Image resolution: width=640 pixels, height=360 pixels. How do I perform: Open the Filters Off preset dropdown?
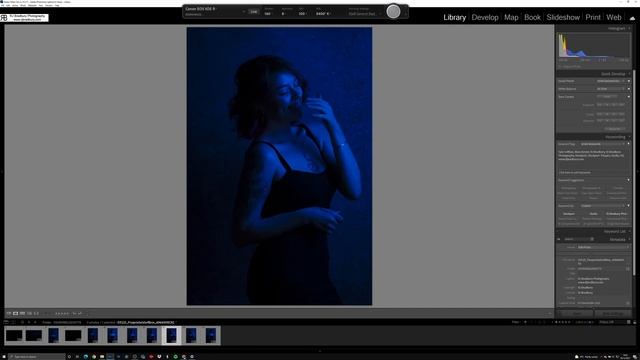[607, 322]
